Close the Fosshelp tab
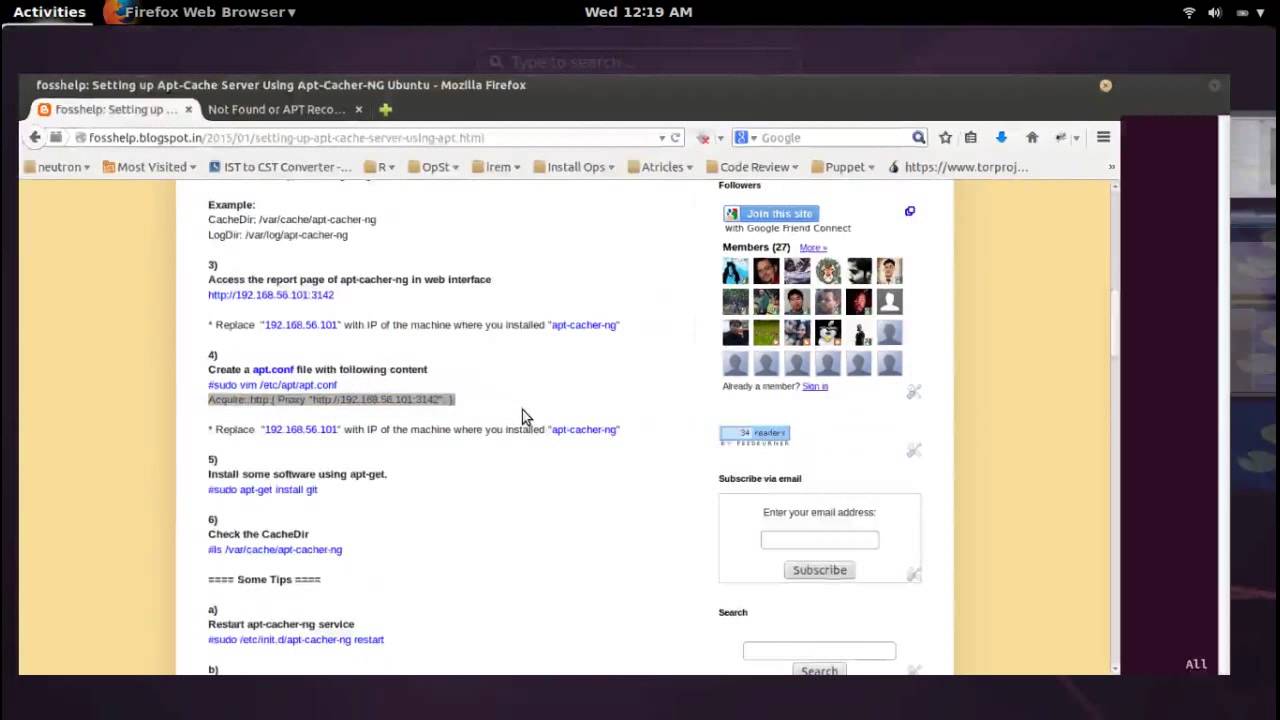This screenshot has height=720, width=1280. tap(188, 109)
